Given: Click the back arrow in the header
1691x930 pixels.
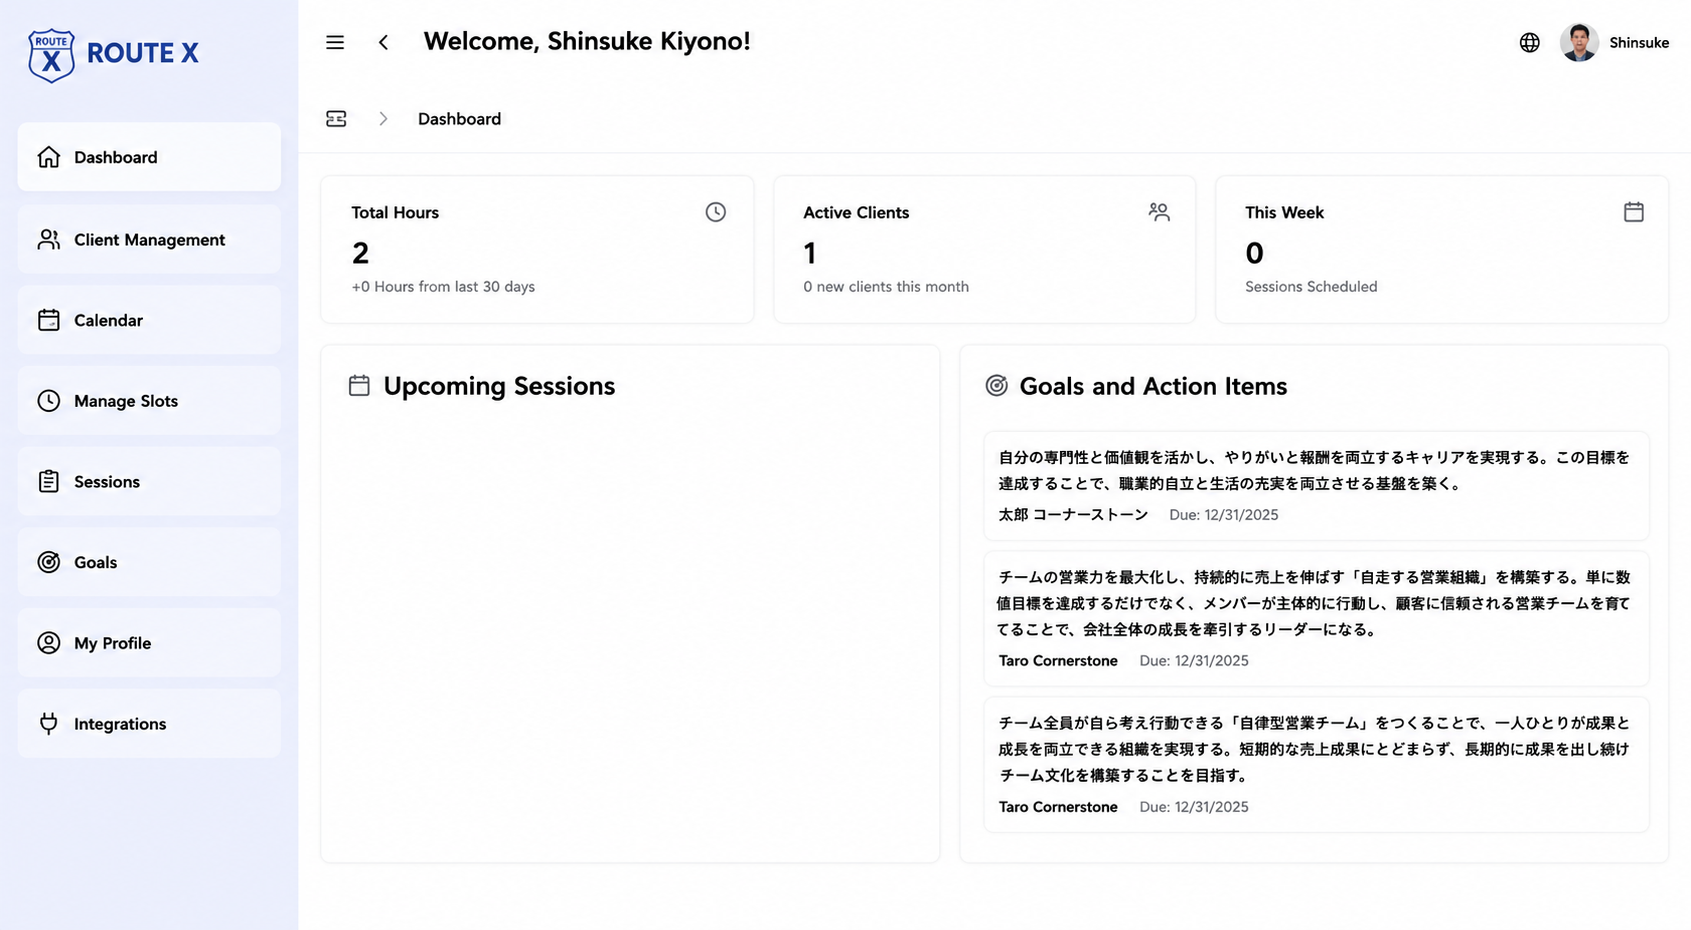Looking at the screenshot, I should pos(383,42).
